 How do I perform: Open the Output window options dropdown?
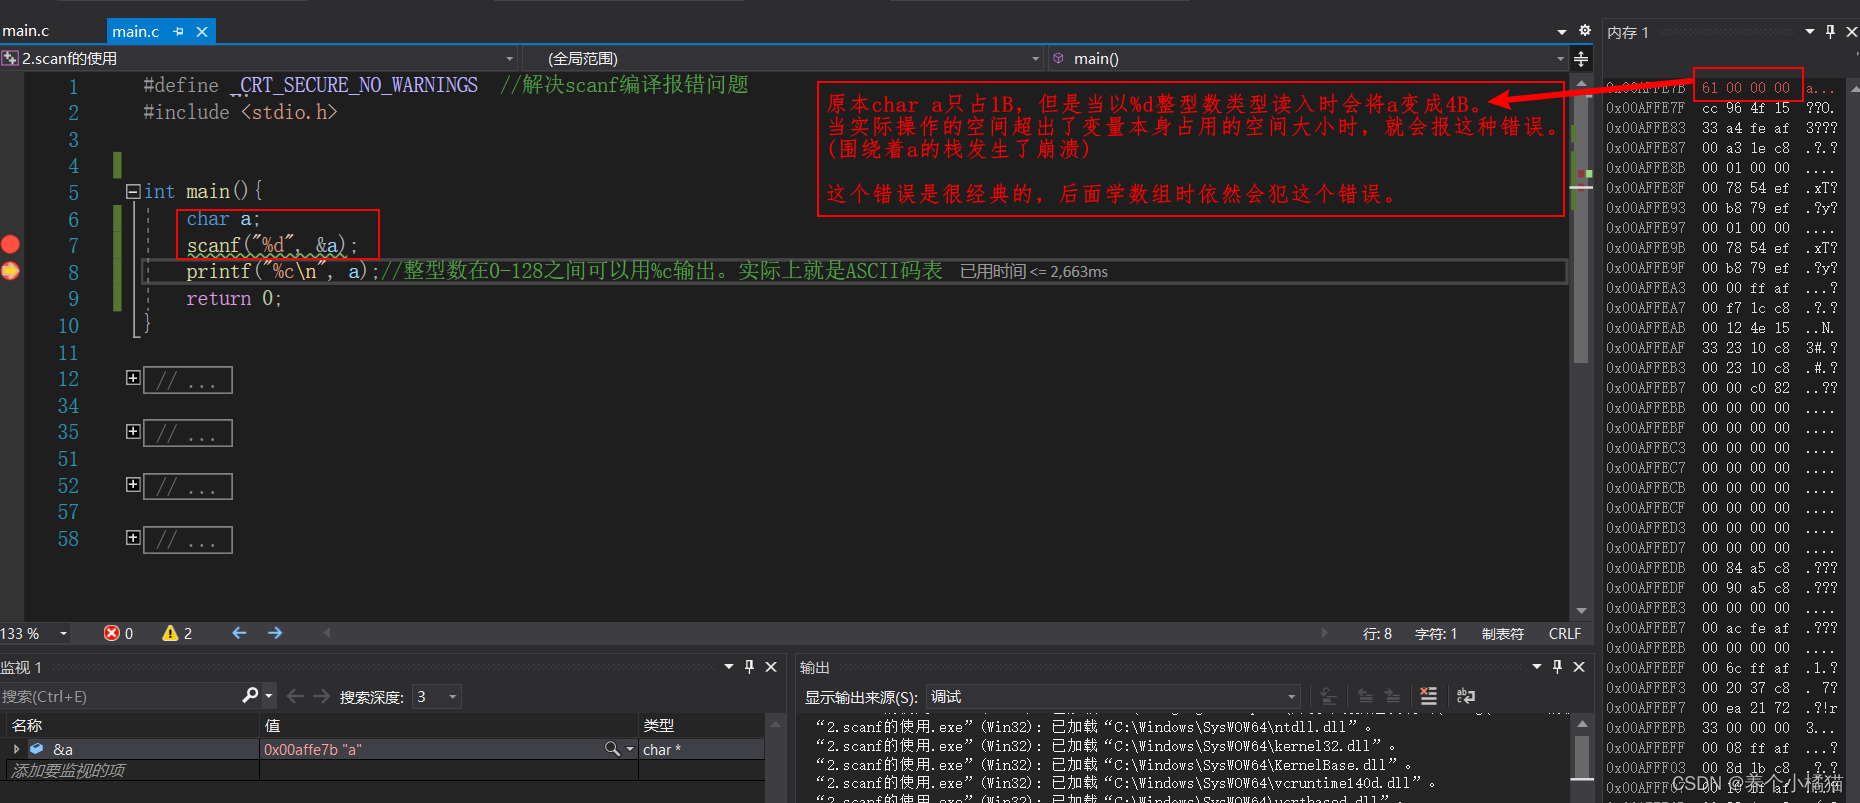click(1537, 667)
